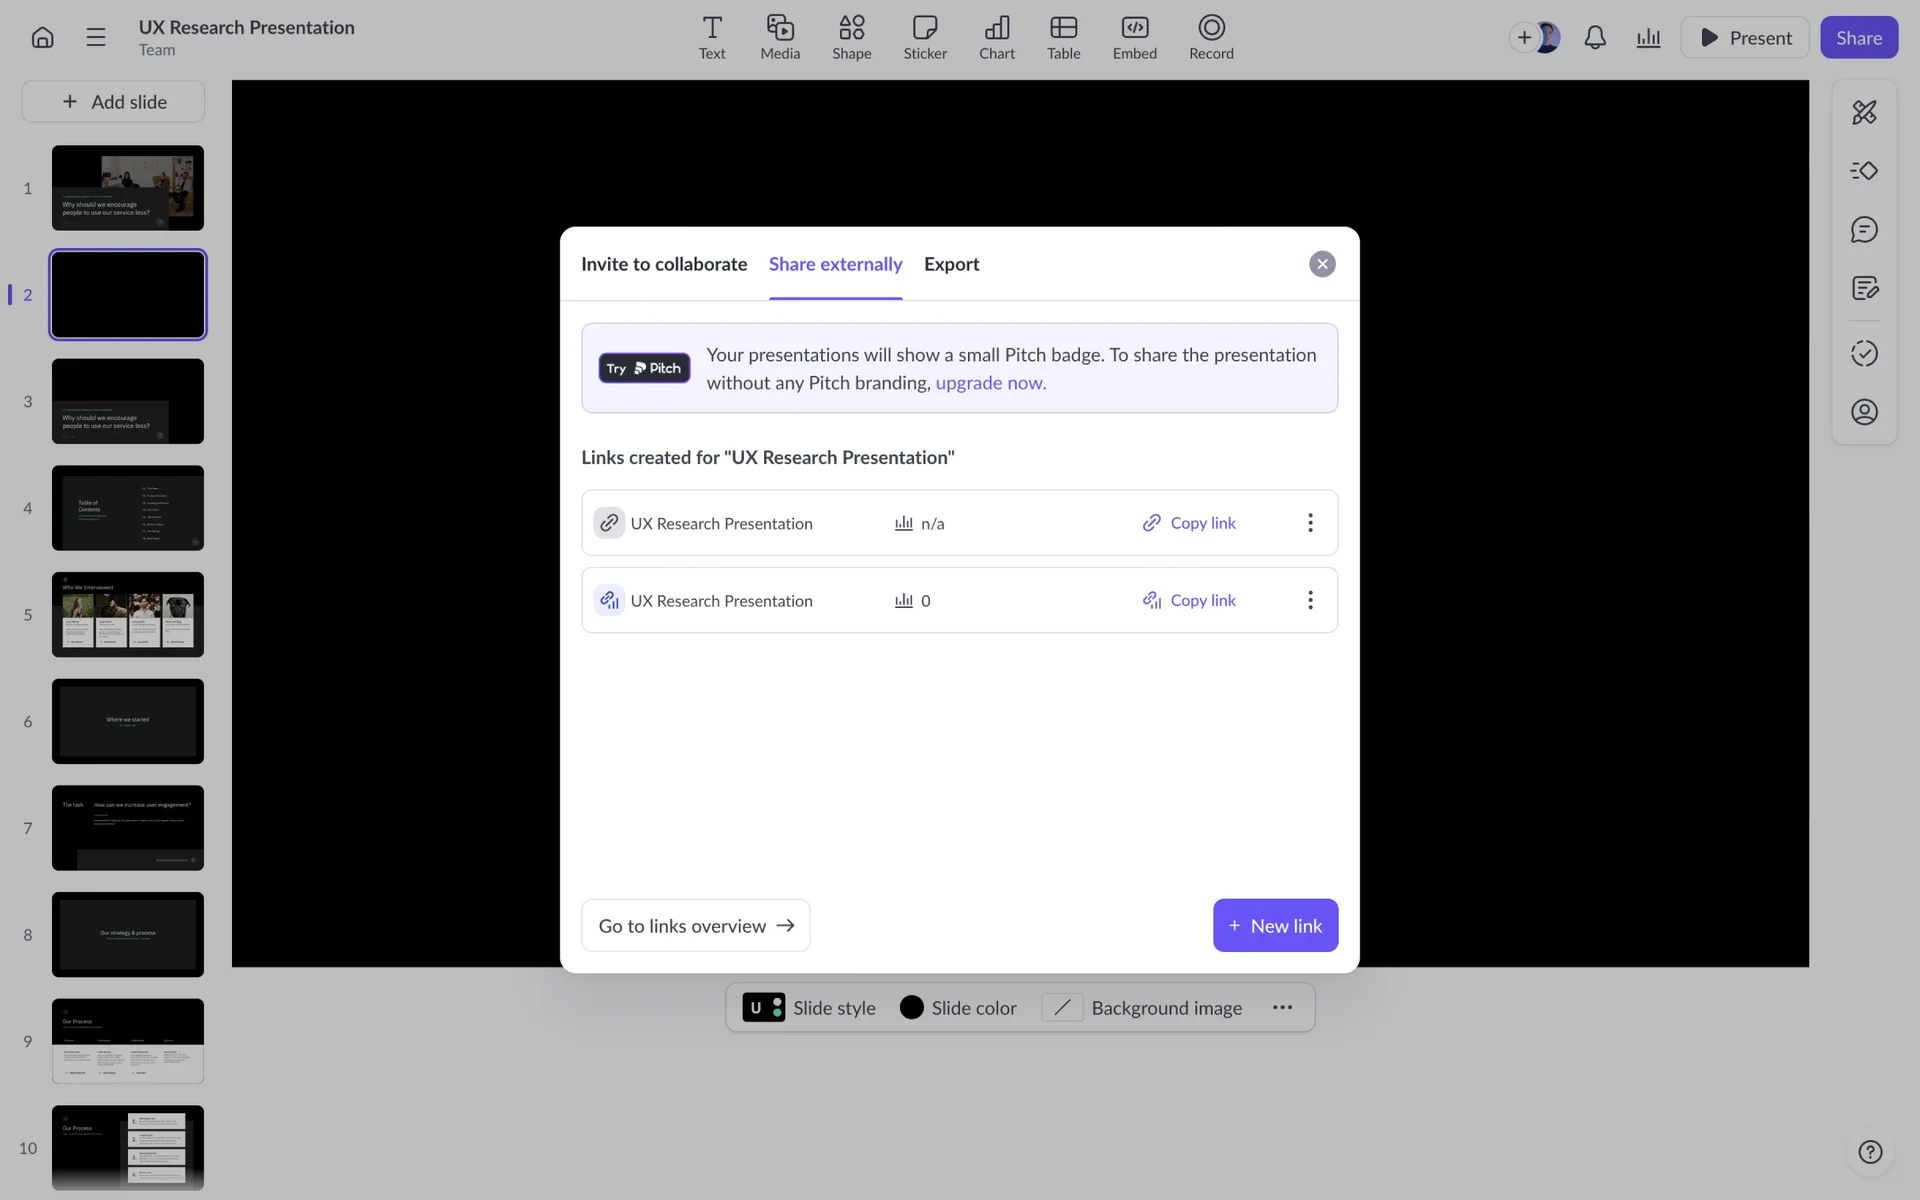Open the options menu for first link
Screen dimensions: 1920x1200
(1310, 523)
